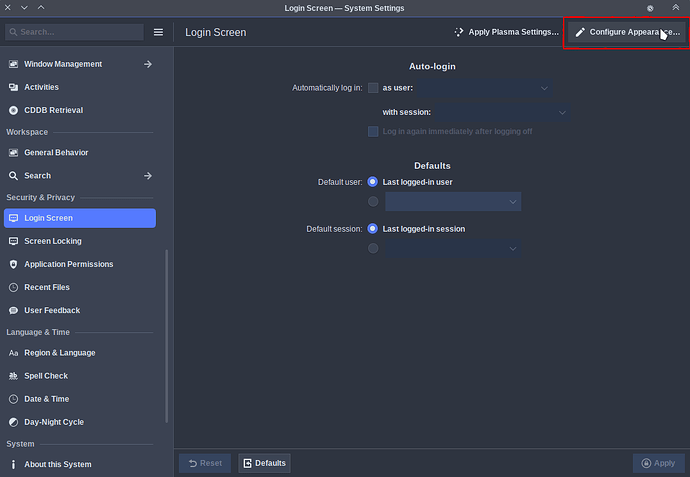The width and height of the screenshot is (690, 477).
Task: Select the specific default user radio button
Action: (x=373, y=202)
